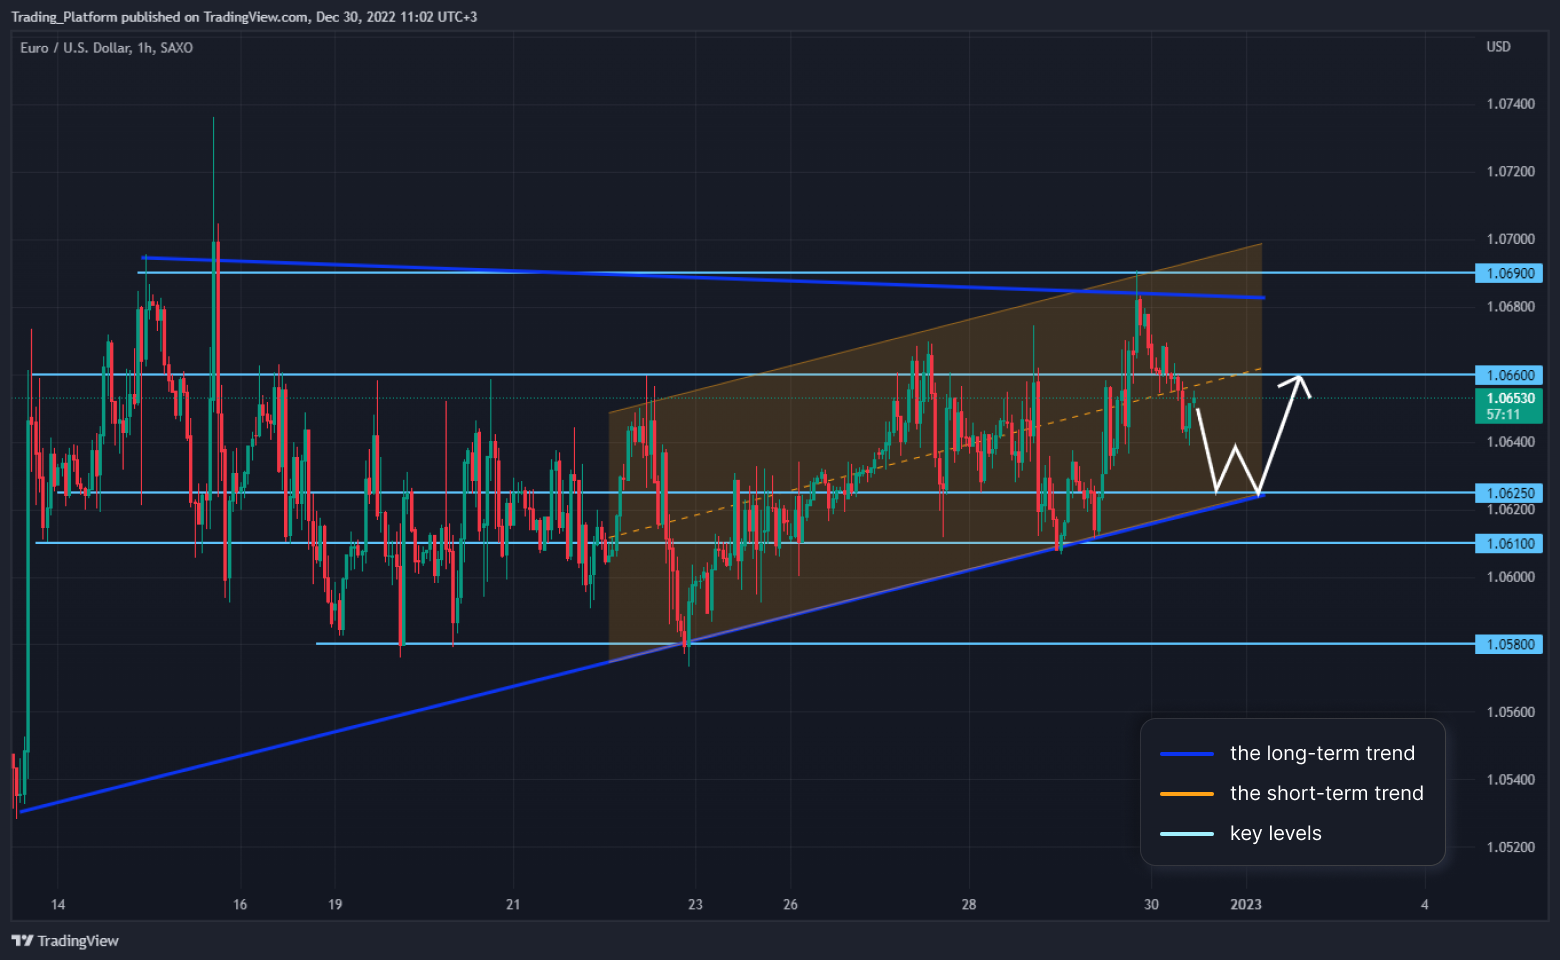Viewport: 1560px width, 960px height.
Task: Click the 1.06100 key level price label
Action: pos(1509,544)
